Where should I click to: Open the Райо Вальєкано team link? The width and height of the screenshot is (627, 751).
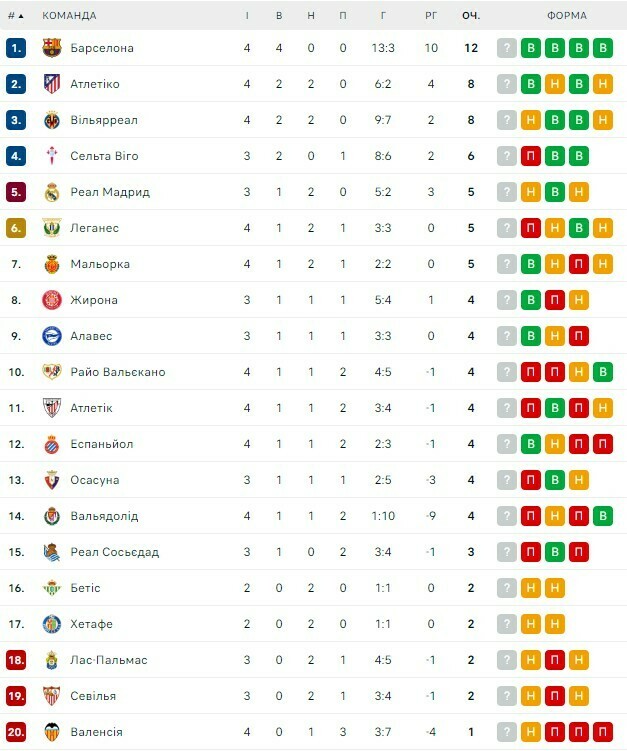point(118,372)
